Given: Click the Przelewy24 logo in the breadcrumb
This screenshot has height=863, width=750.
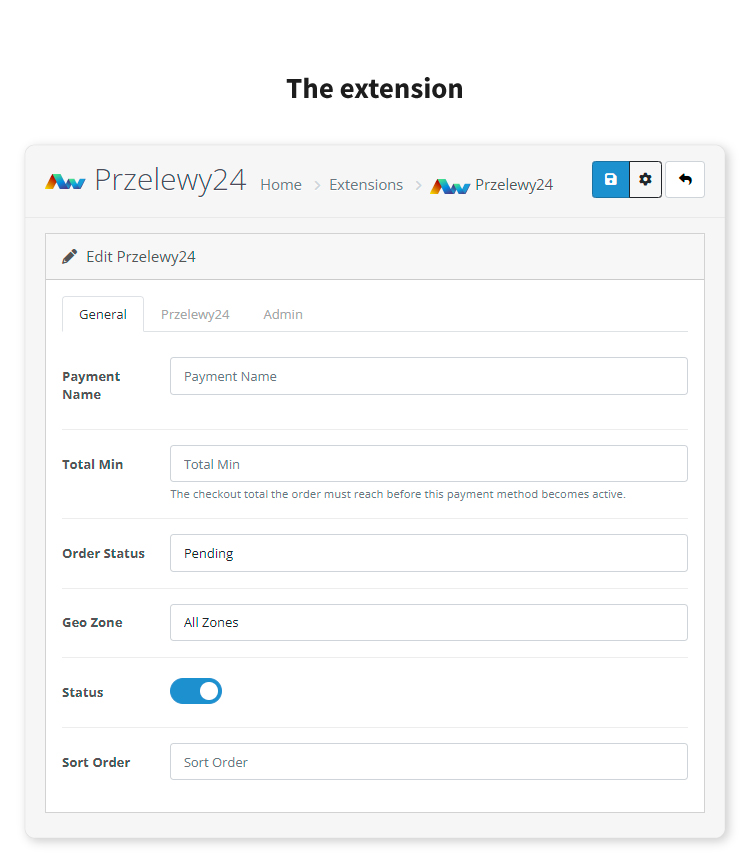Looking at the screenshot, I should pyautogui.click(x=450, y=185).
